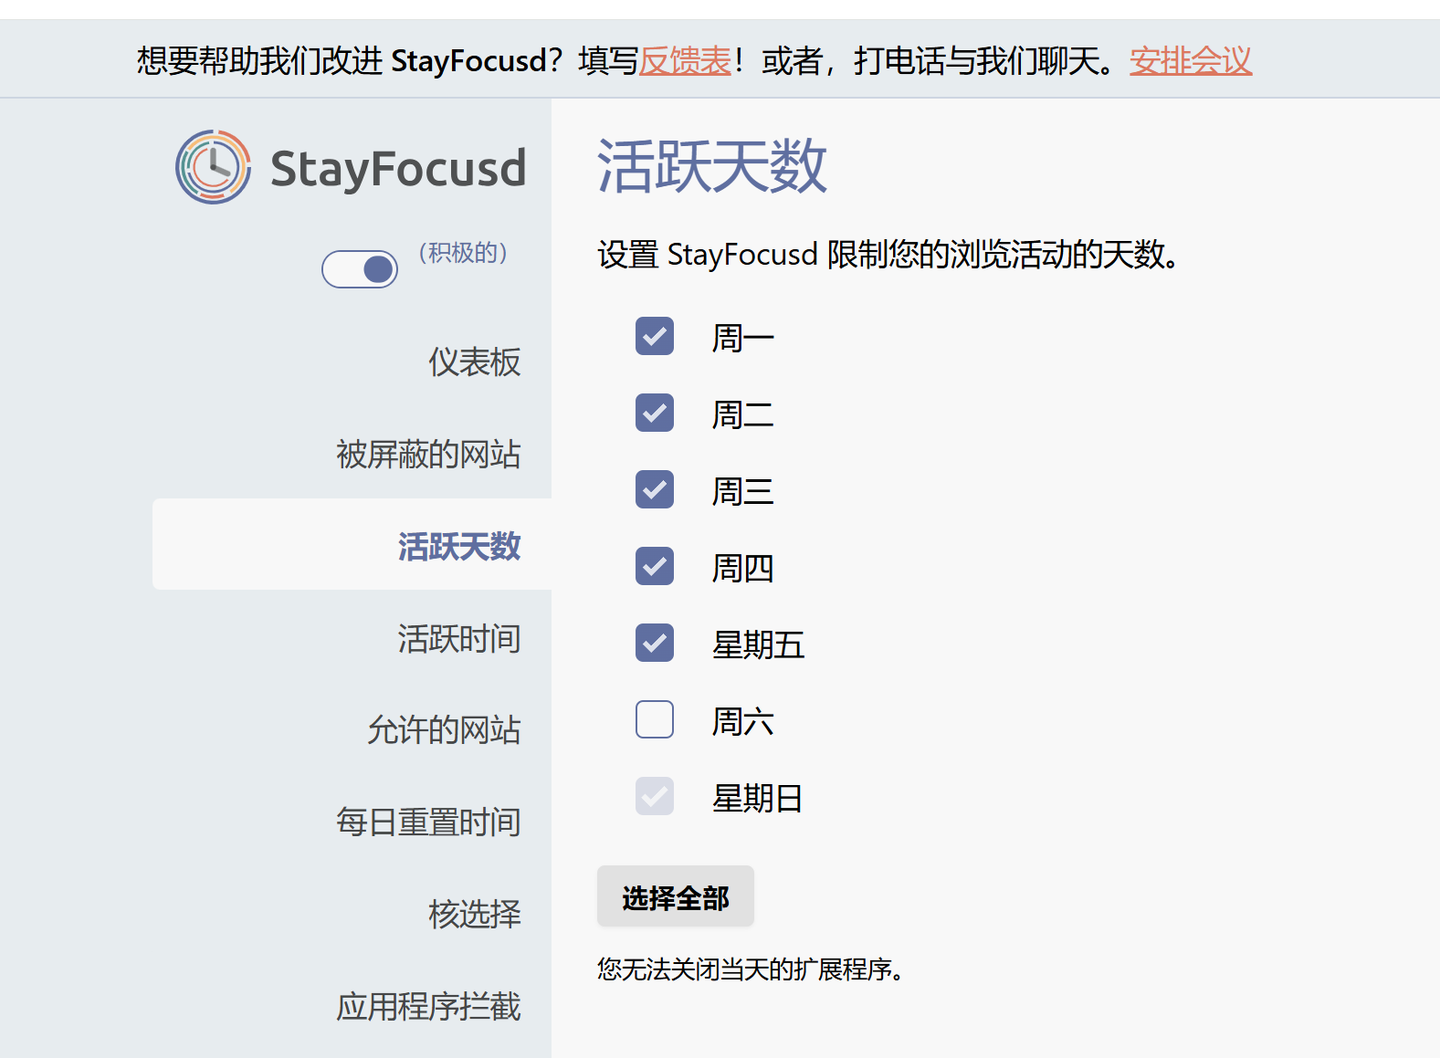Uncheck the 周一 checkbox
This screenshot has width=1440, height=1058.
pos(655,337)
